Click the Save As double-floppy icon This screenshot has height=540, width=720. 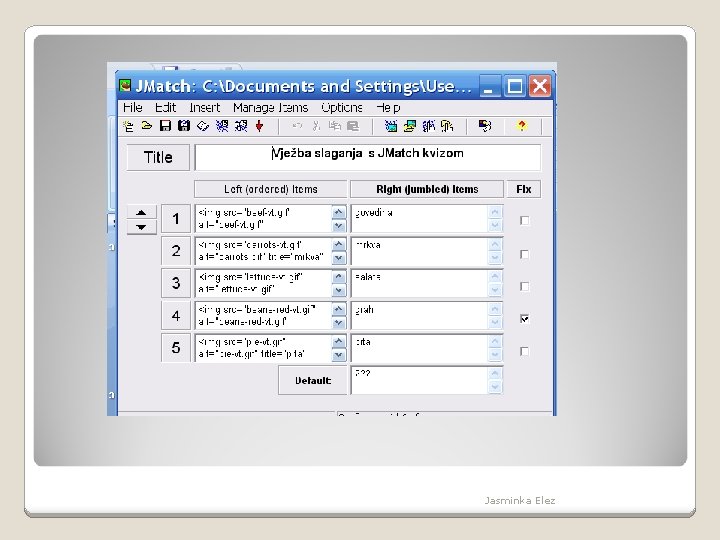click(184, 126)
